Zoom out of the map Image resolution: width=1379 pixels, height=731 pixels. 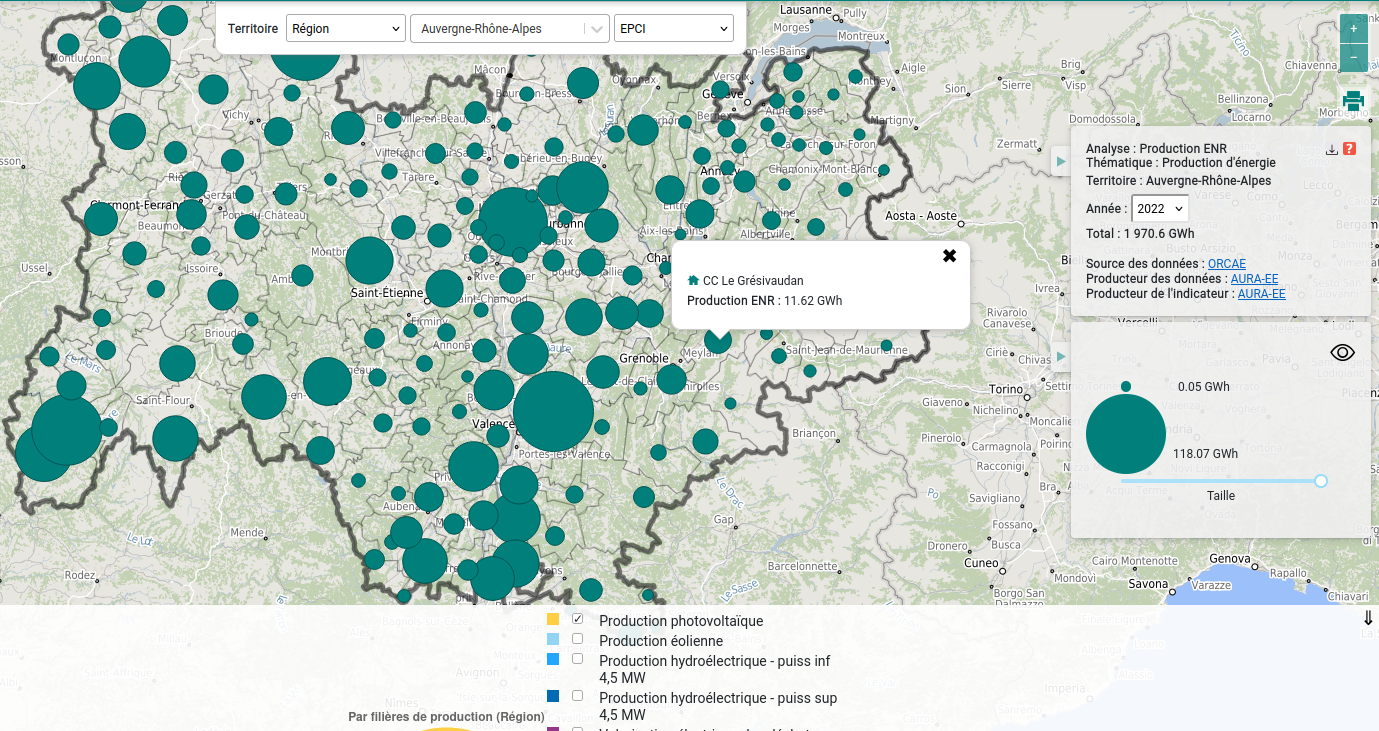tap(1353, 58)
